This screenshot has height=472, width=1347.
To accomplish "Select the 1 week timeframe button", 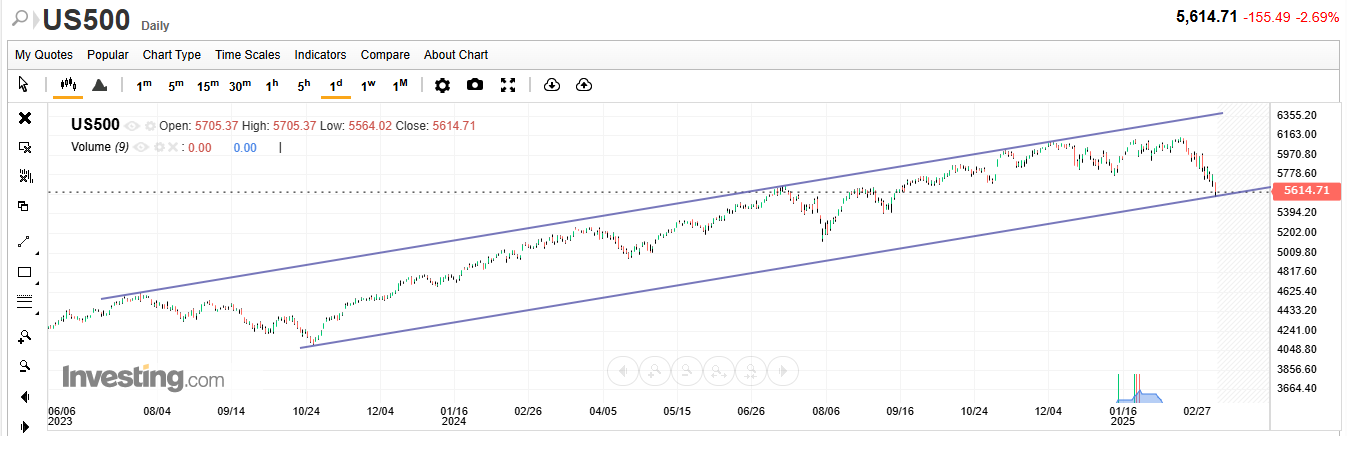I will (x=368, y=85).
